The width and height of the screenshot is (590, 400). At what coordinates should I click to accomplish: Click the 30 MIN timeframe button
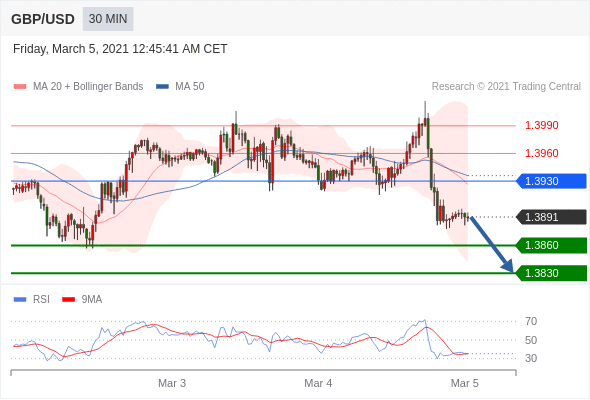108,19
